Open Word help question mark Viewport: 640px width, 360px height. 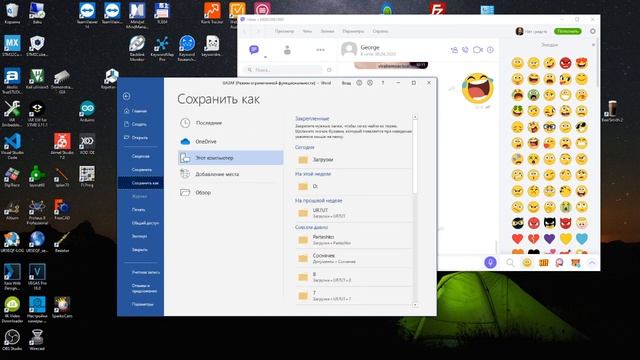382,83
